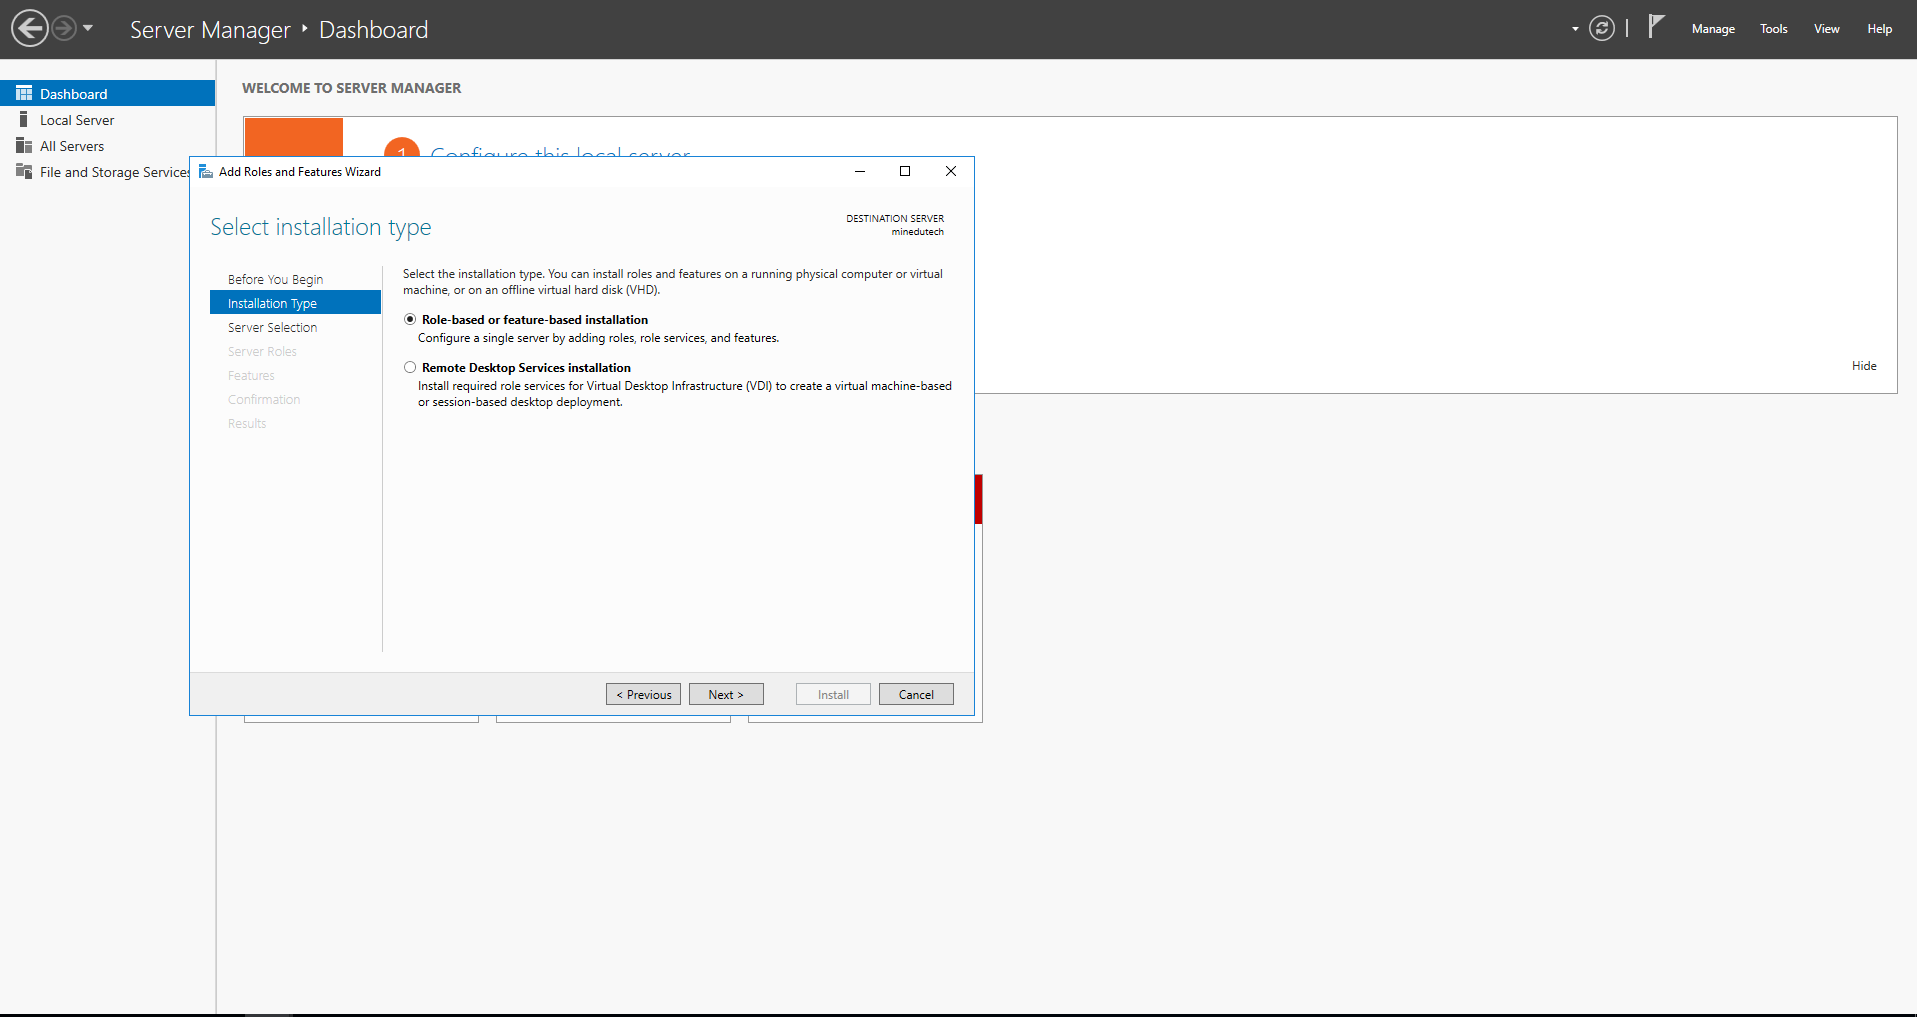The width and height of the screenshot is (1917, 1017).
Task: Open the notifications flag icon
Action: point(1656,27)
